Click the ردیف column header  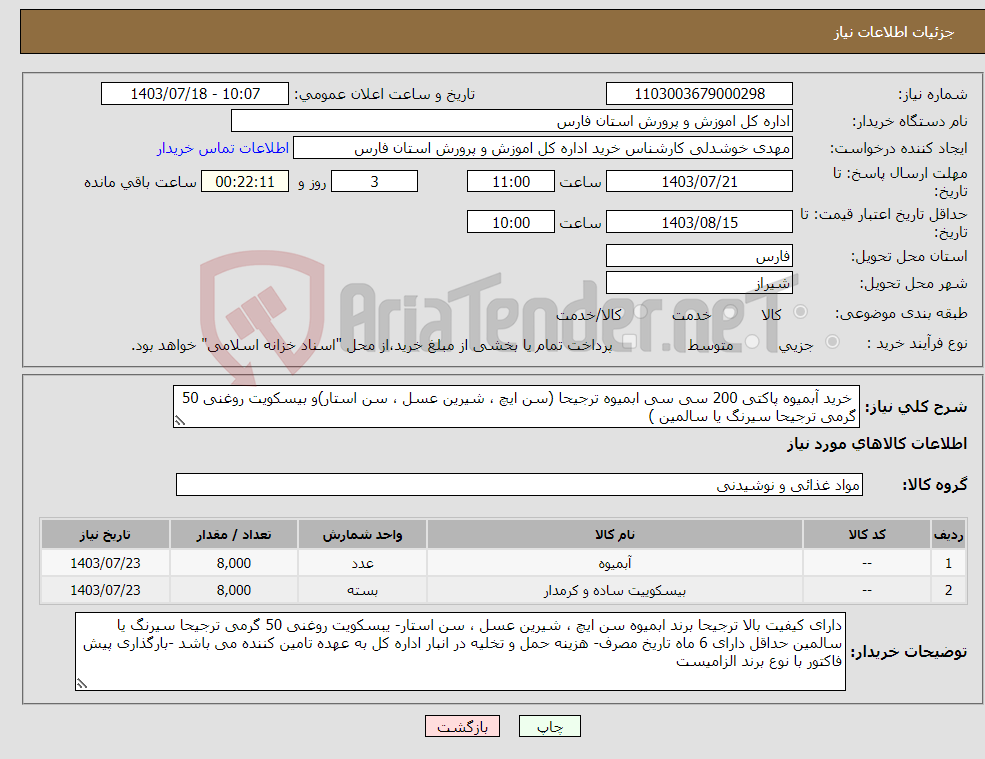(x=948, y=535)
